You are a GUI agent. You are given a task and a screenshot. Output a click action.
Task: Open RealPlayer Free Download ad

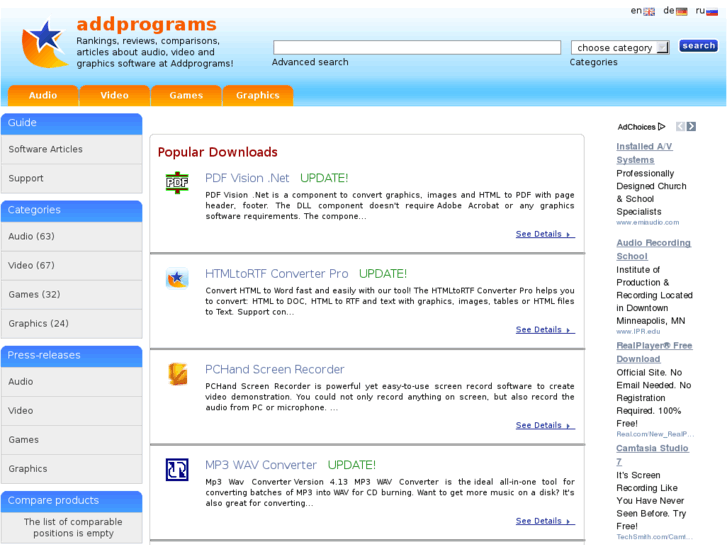654,352
